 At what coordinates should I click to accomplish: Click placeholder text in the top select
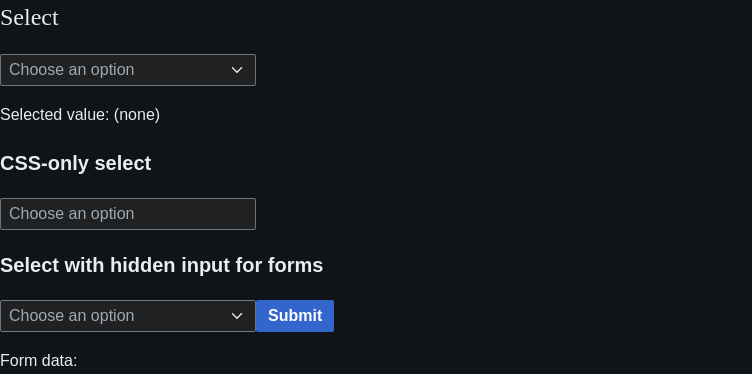point(71,70)
